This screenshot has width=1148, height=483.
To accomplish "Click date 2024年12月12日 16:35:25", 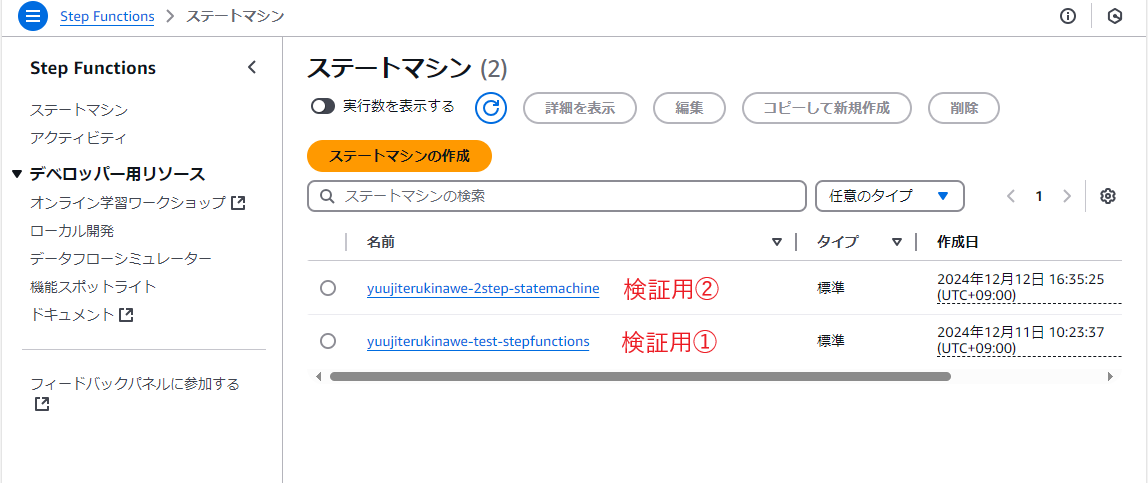I will [1021, 280].
